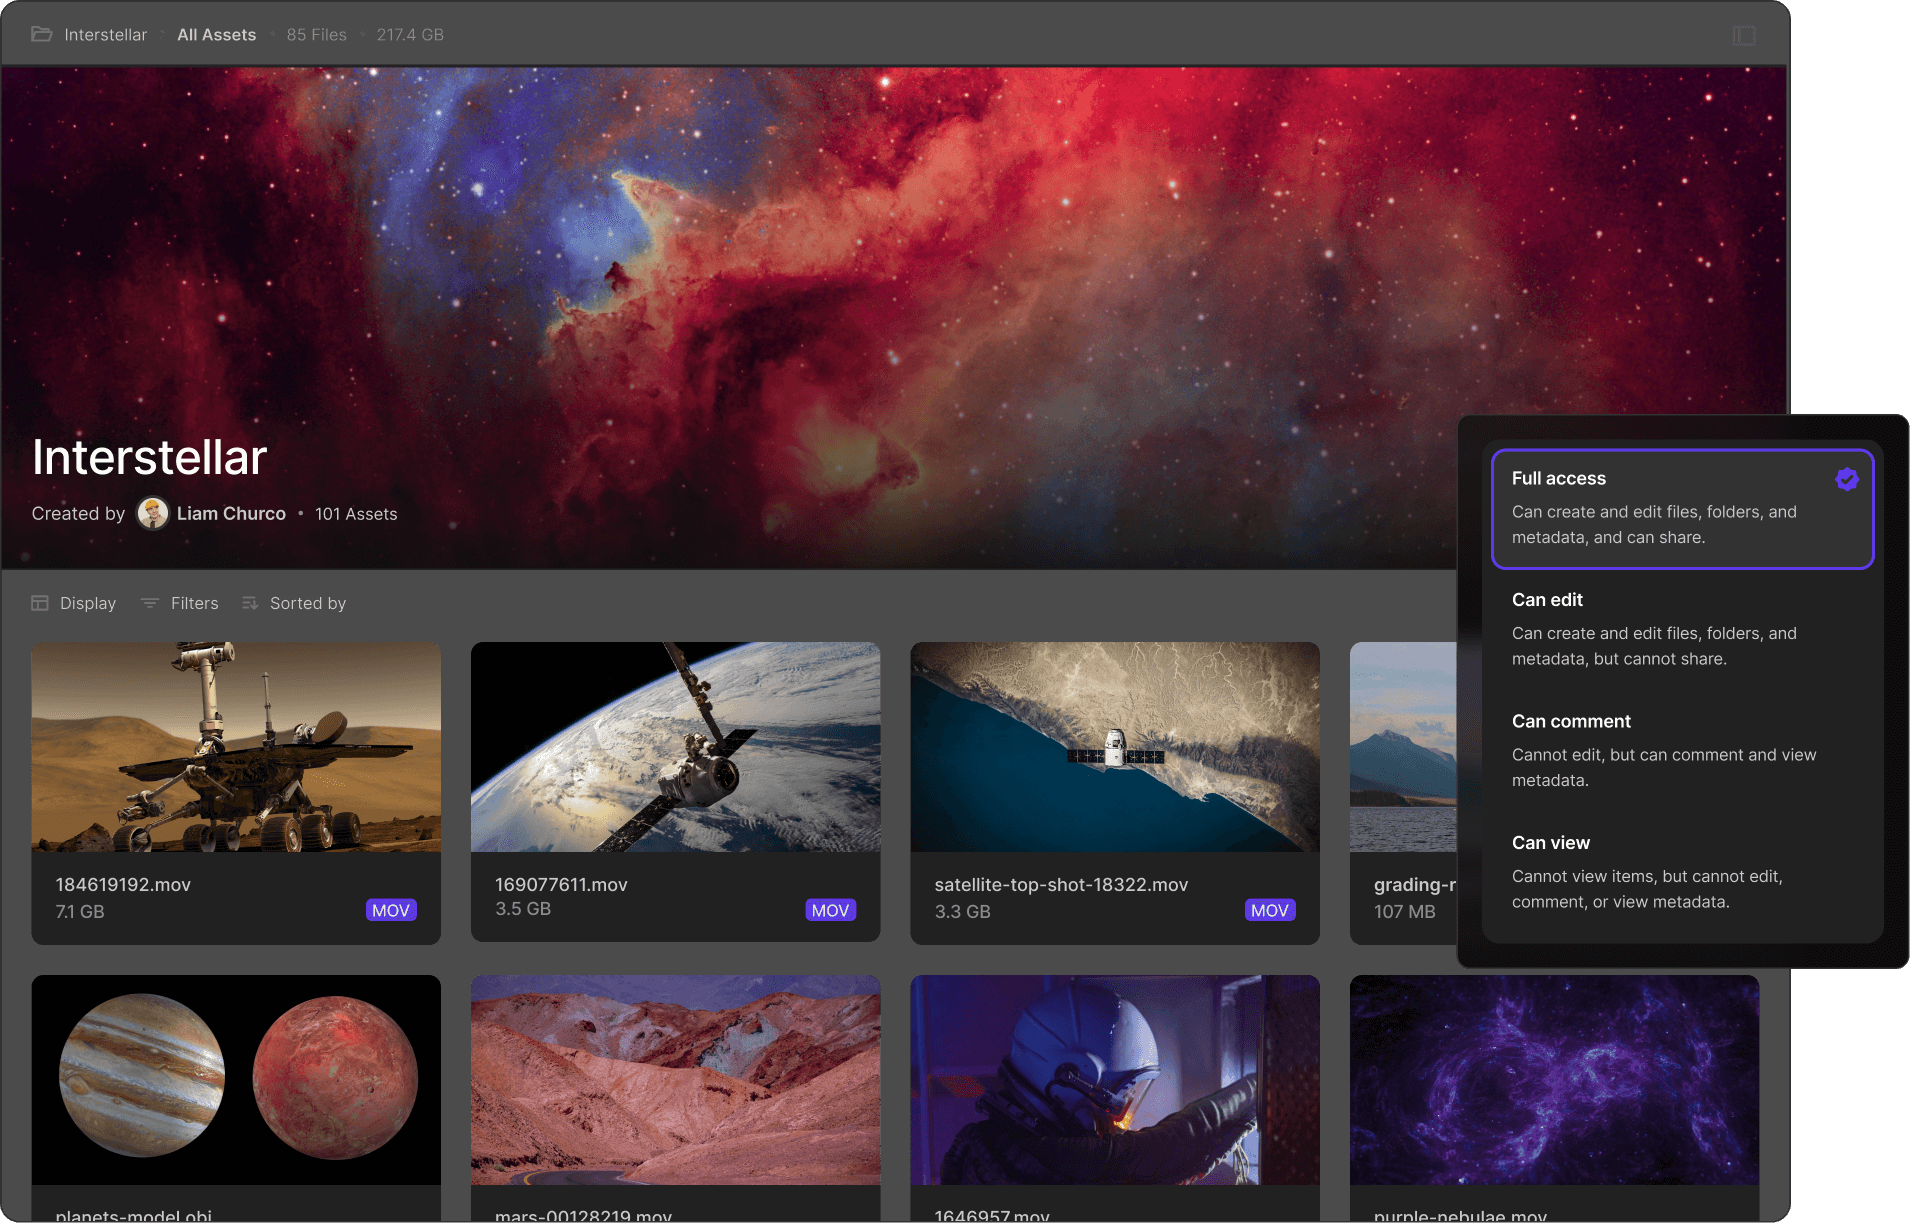Click the 3.5 GB file size
Image resolution: width=1910 pixels, height=1223 pixels.
pyautogui.click(x=523, y=908)
